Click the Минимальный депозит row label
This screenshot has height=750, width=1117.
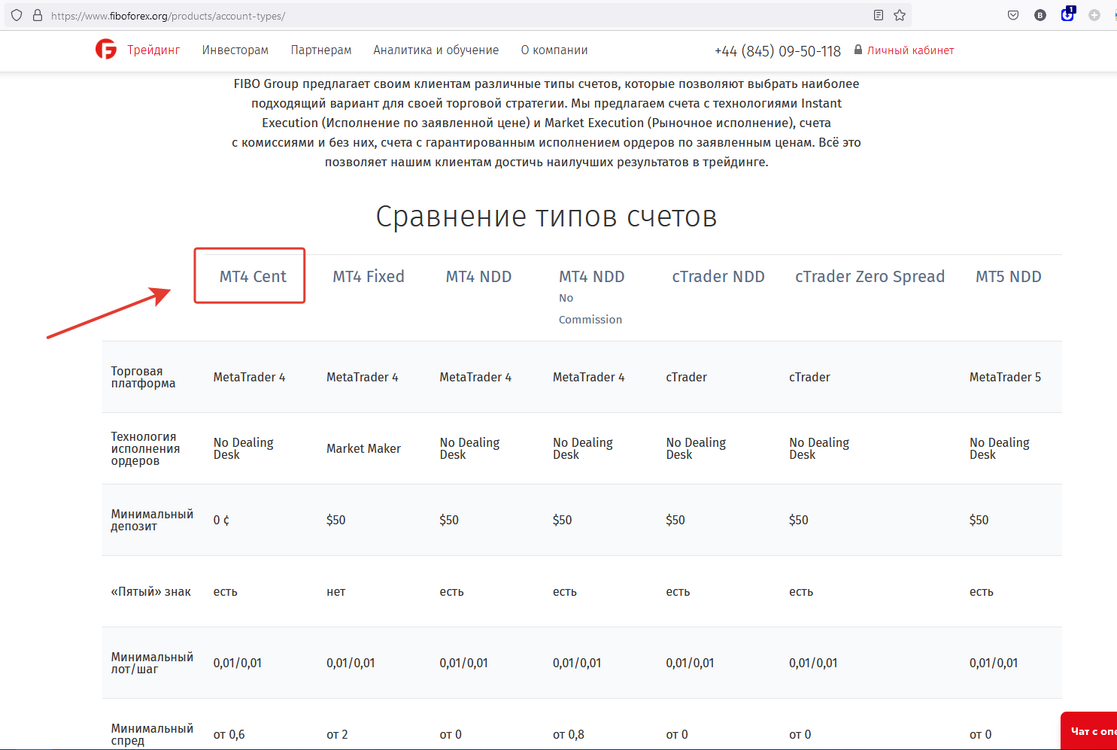click(x=152, y=520)
